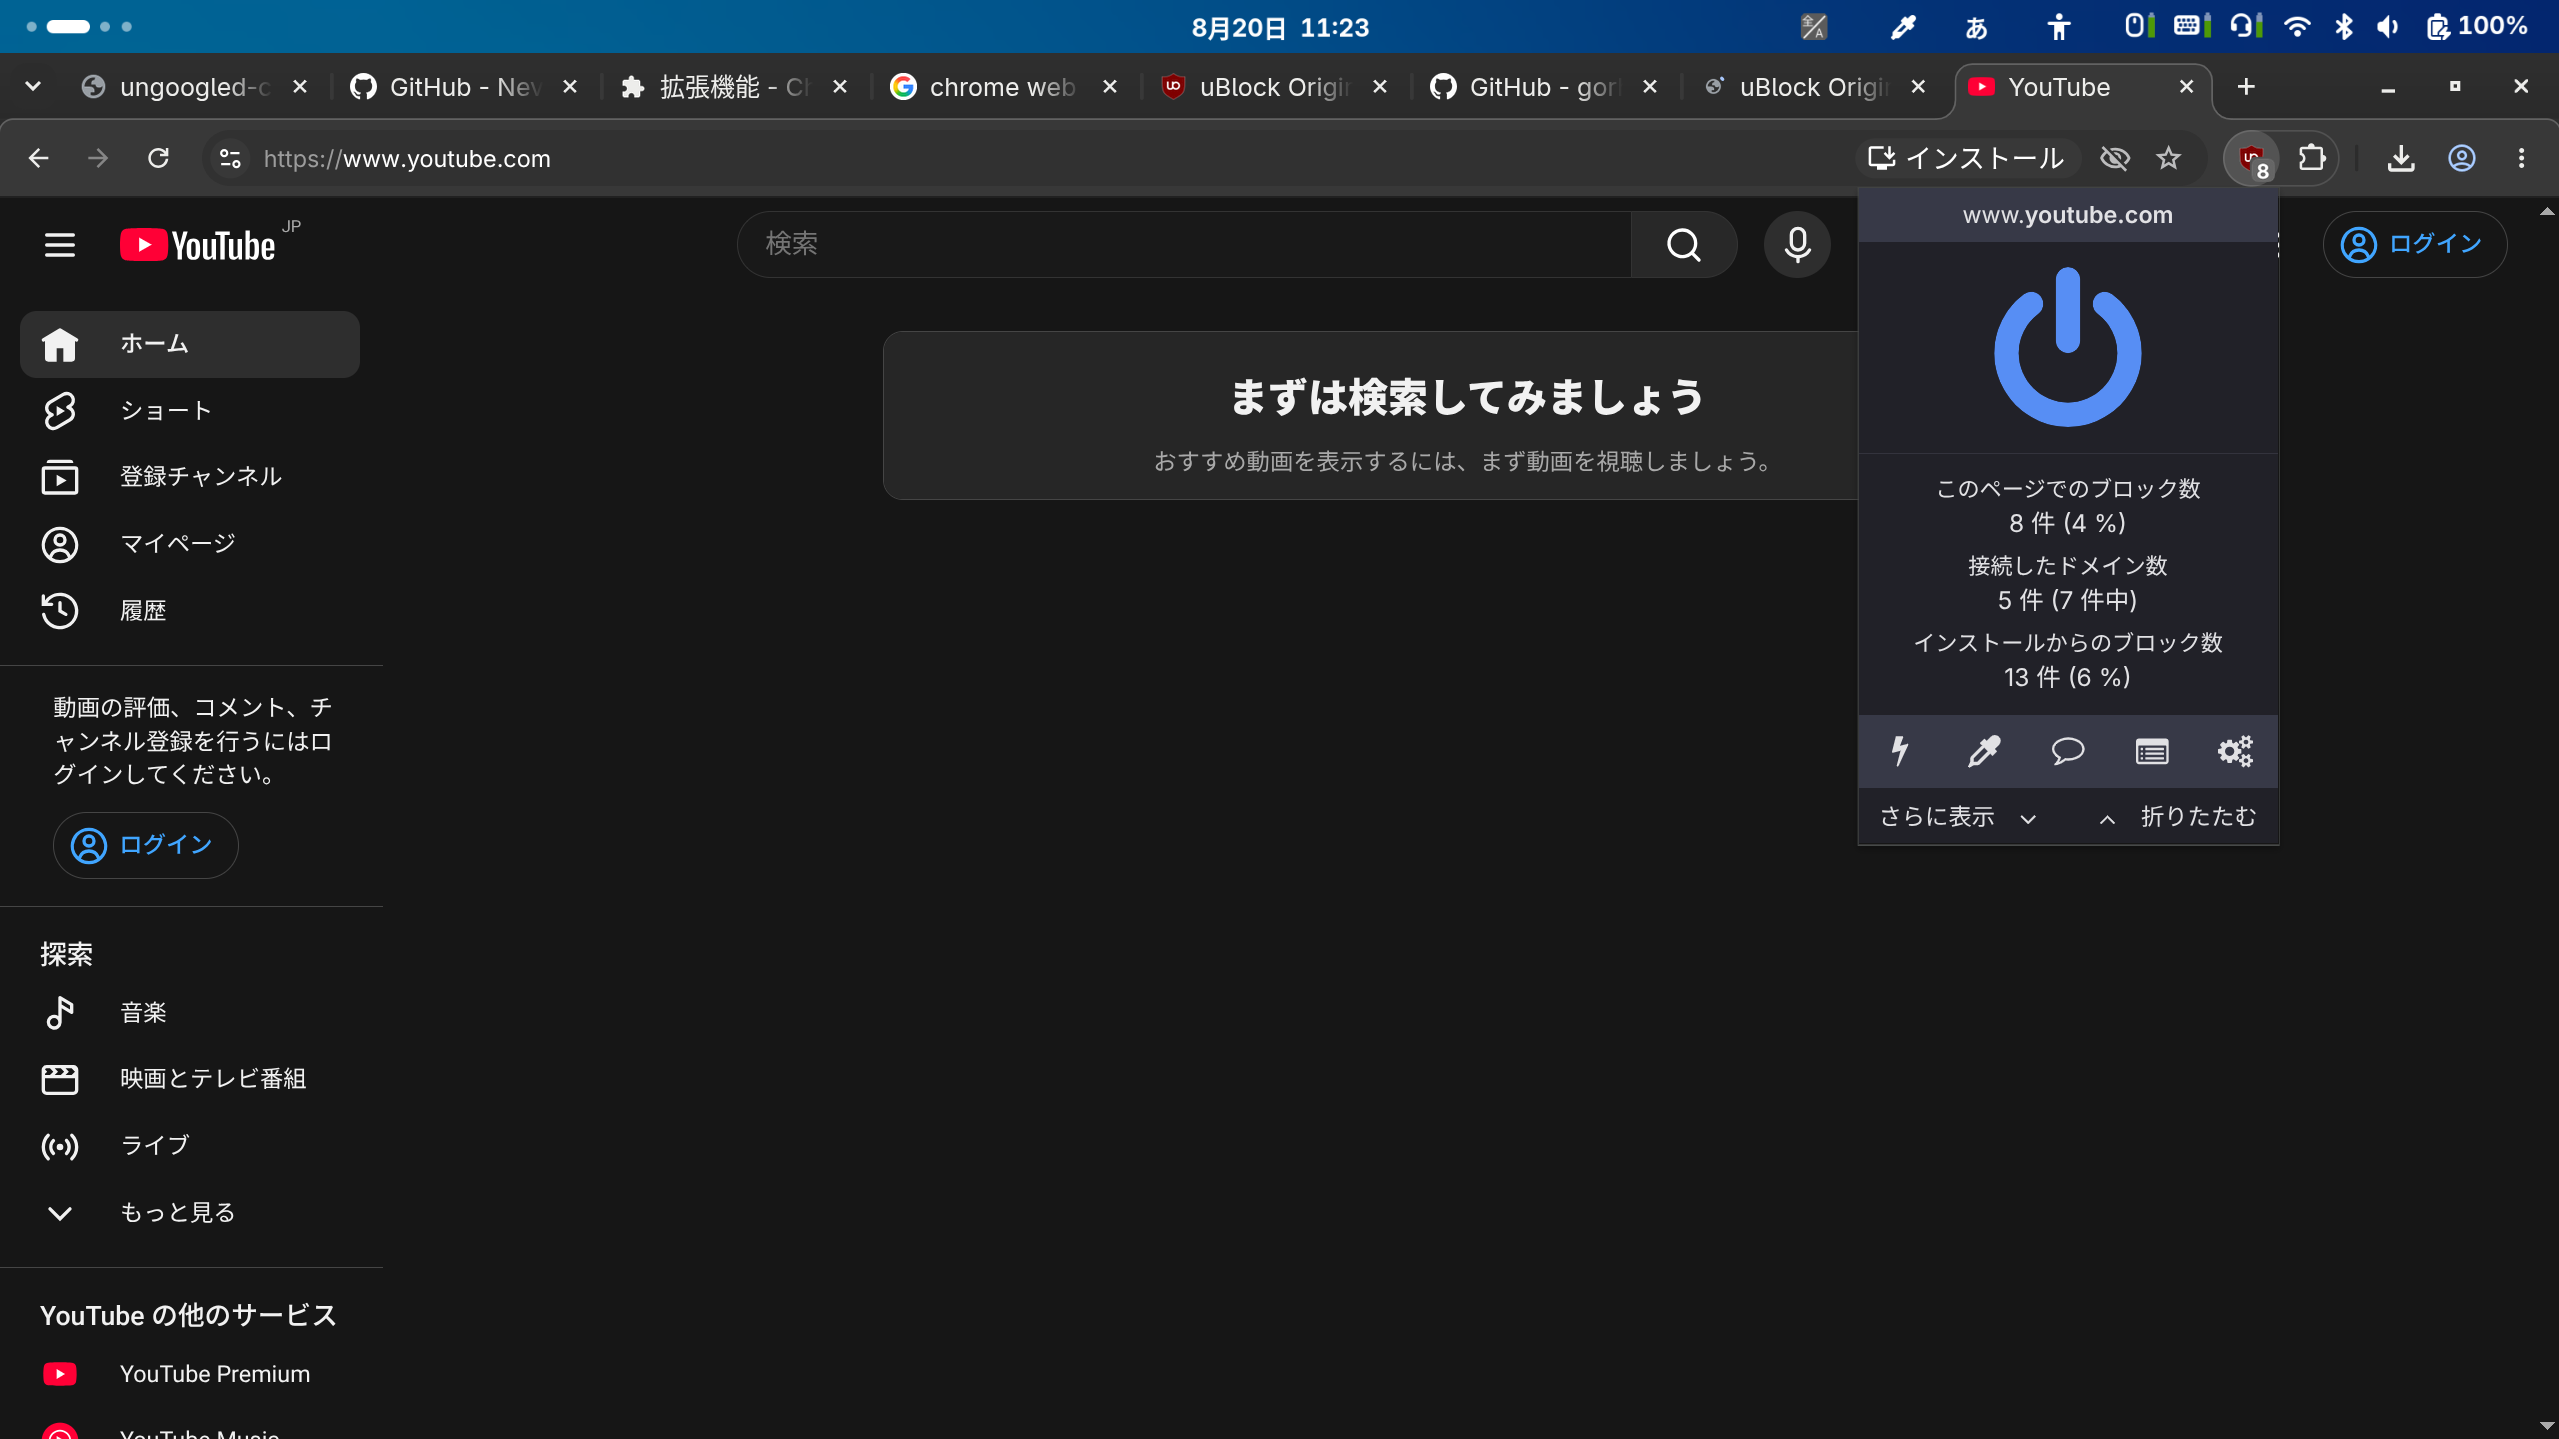Click the あ input method indicator
Viewport: 2559px width, 1439px height.
tap(1976, 27)
